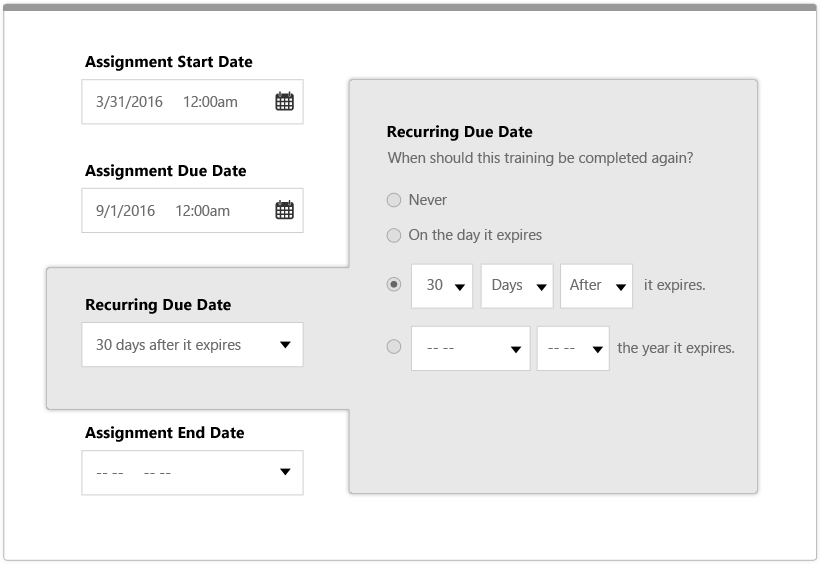
Task: Choose 'On the day it expires' radio button
Action: pos(394,235)
